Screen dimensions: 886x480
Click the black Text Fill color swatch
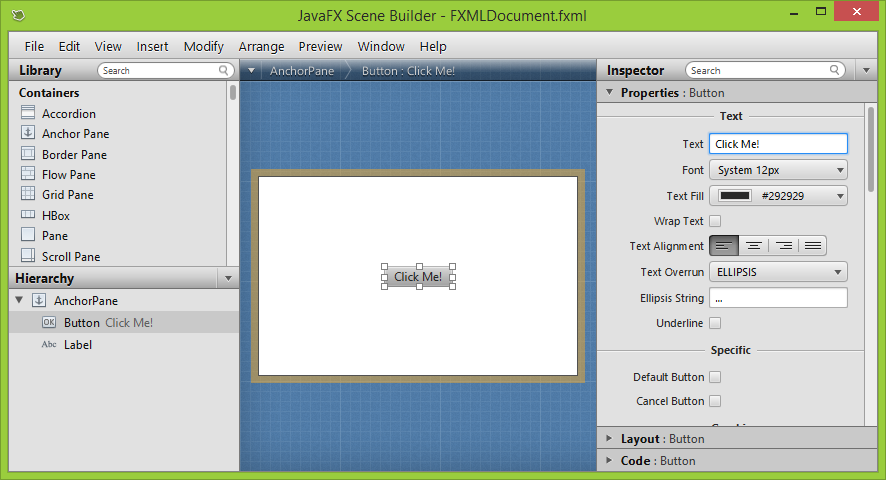click(x=735, y=196)
